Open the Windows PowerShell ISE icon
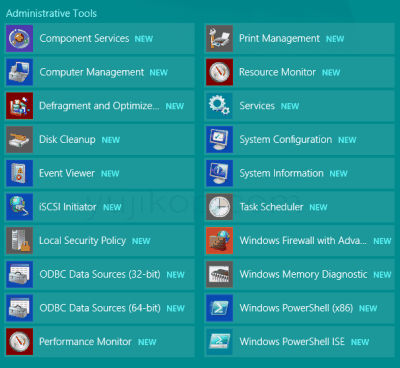 coord(219,341)
